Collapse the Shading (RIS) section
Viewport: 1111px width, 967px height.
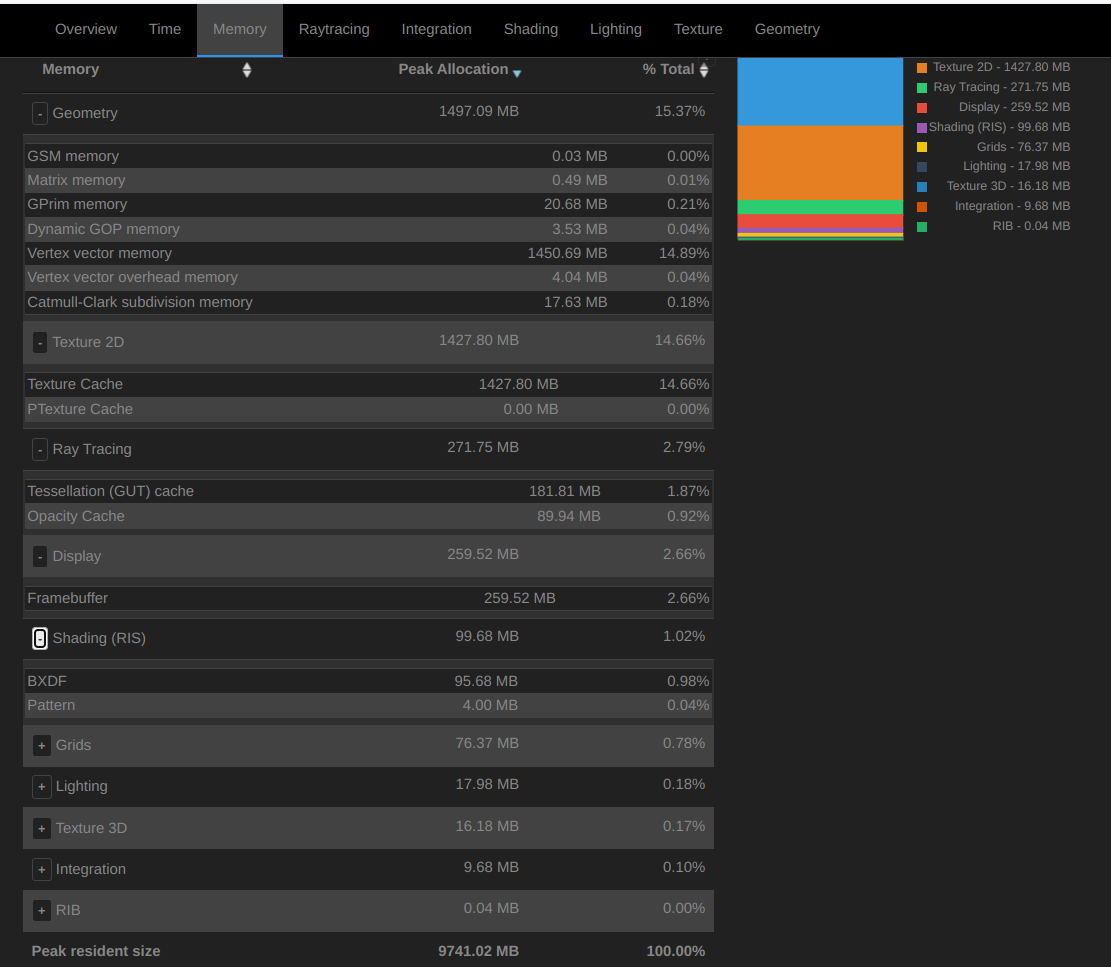tap(40, 638)
